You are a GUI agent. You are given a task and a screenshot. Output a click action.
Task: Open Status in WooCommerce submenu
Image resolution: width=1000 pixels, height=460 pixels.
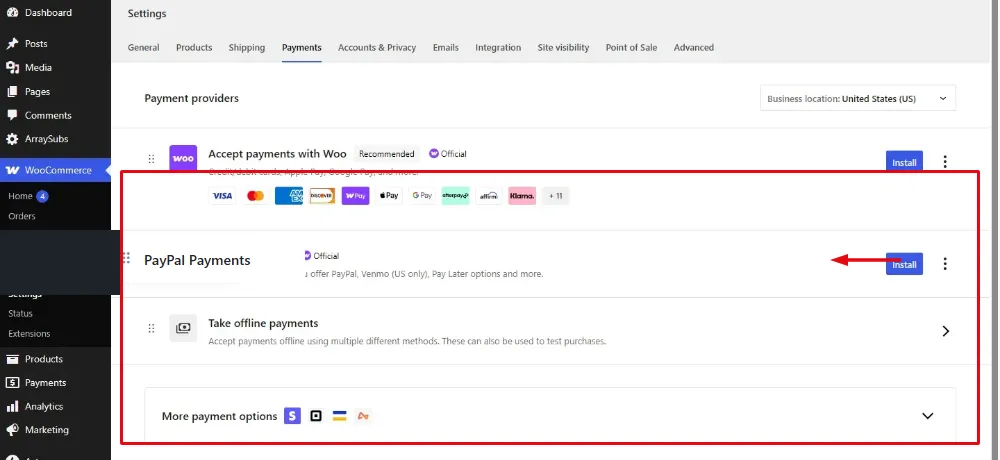coord(20,313)
